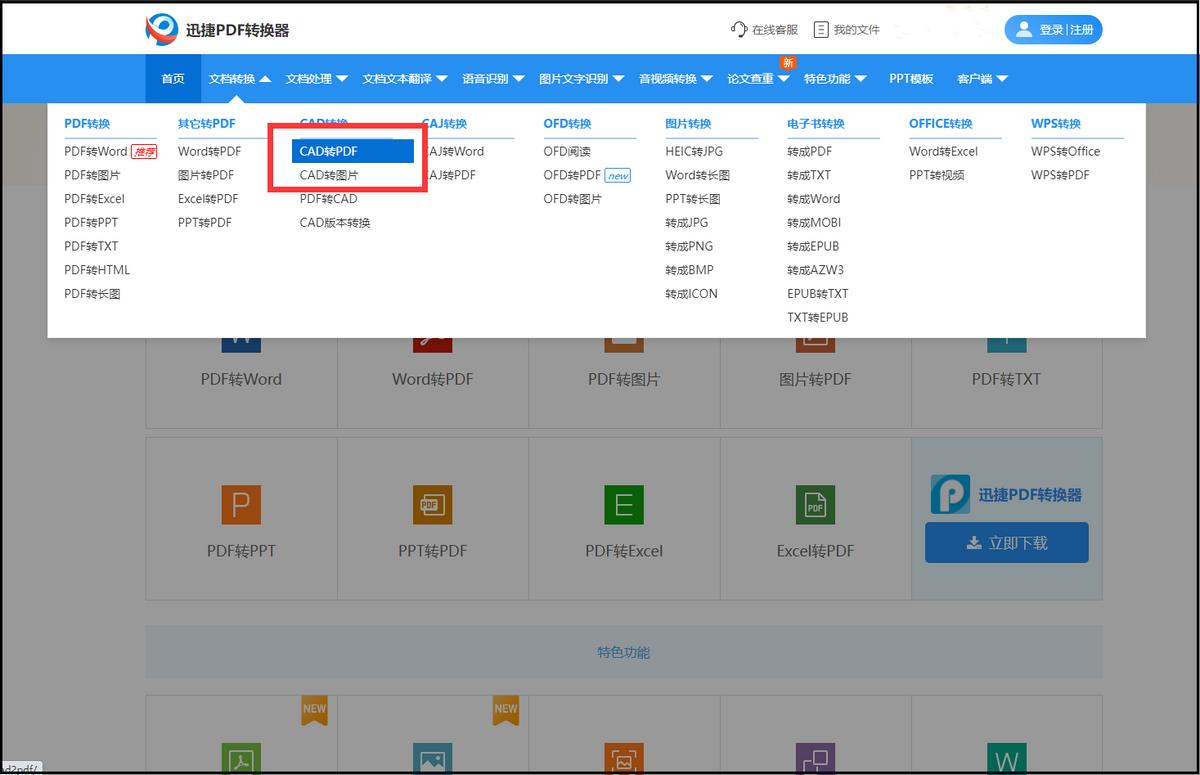Expand the 特色功能 dropdown
The height and width of the screenshot is (775, 1200).
[830, 78]
